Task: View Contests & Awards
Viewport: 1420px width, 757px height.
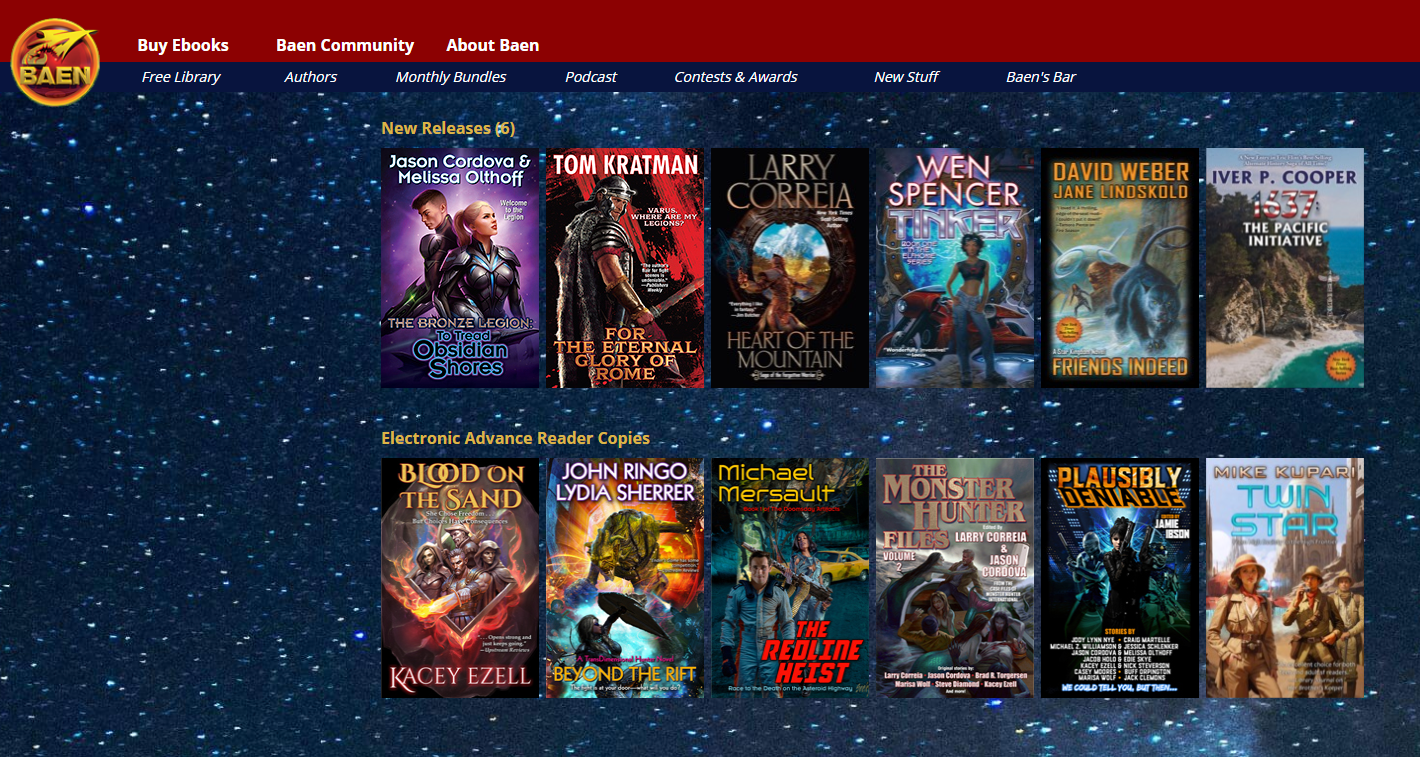Action: pos(736,76)
